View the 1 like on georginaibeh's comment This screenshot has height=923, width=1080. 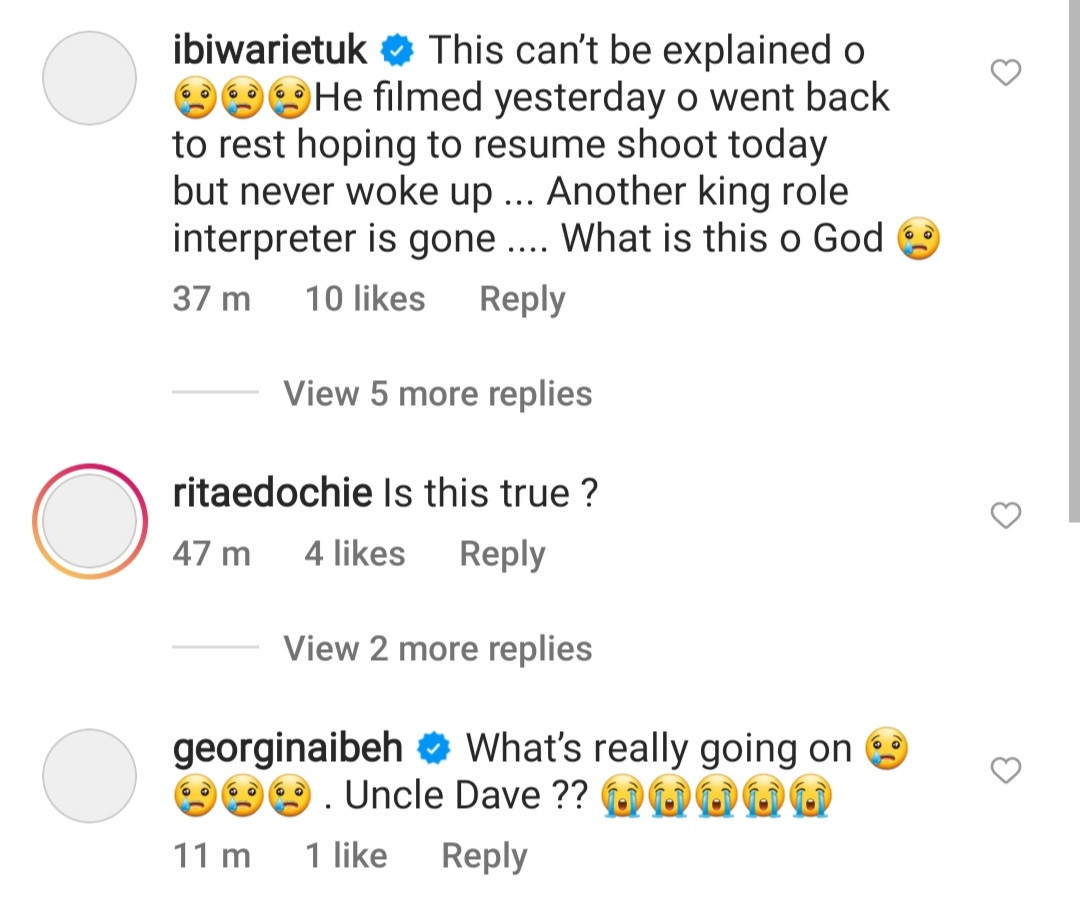[x=345, y=856]
